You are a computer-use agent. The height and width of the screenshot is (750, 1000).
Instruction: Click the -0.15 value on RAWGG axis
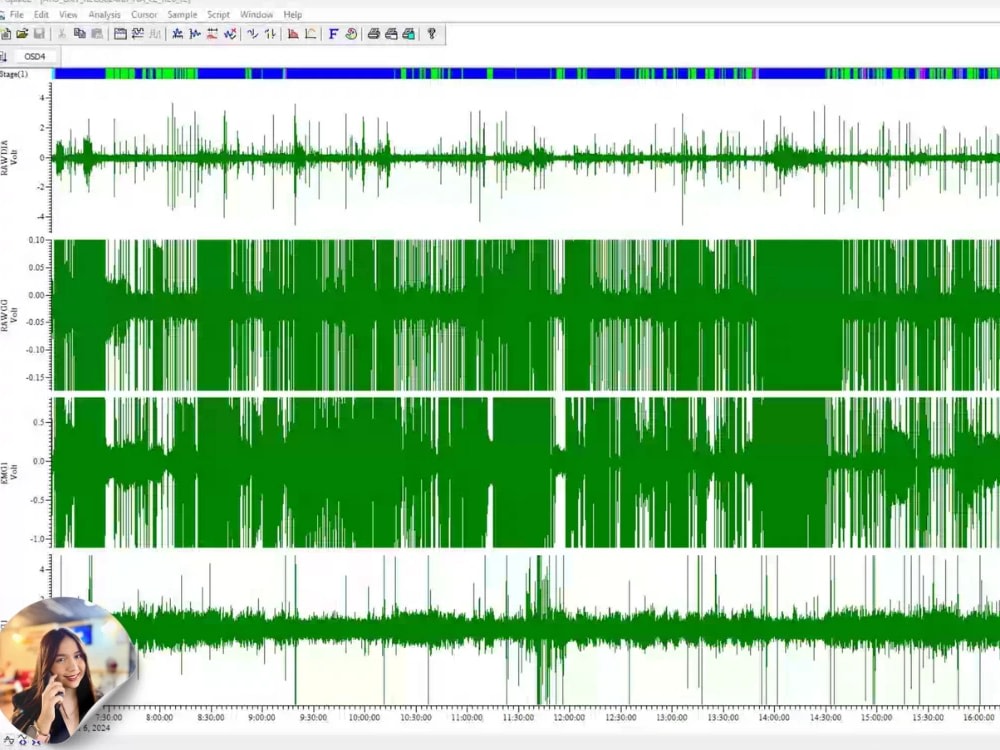pos(35,377)
